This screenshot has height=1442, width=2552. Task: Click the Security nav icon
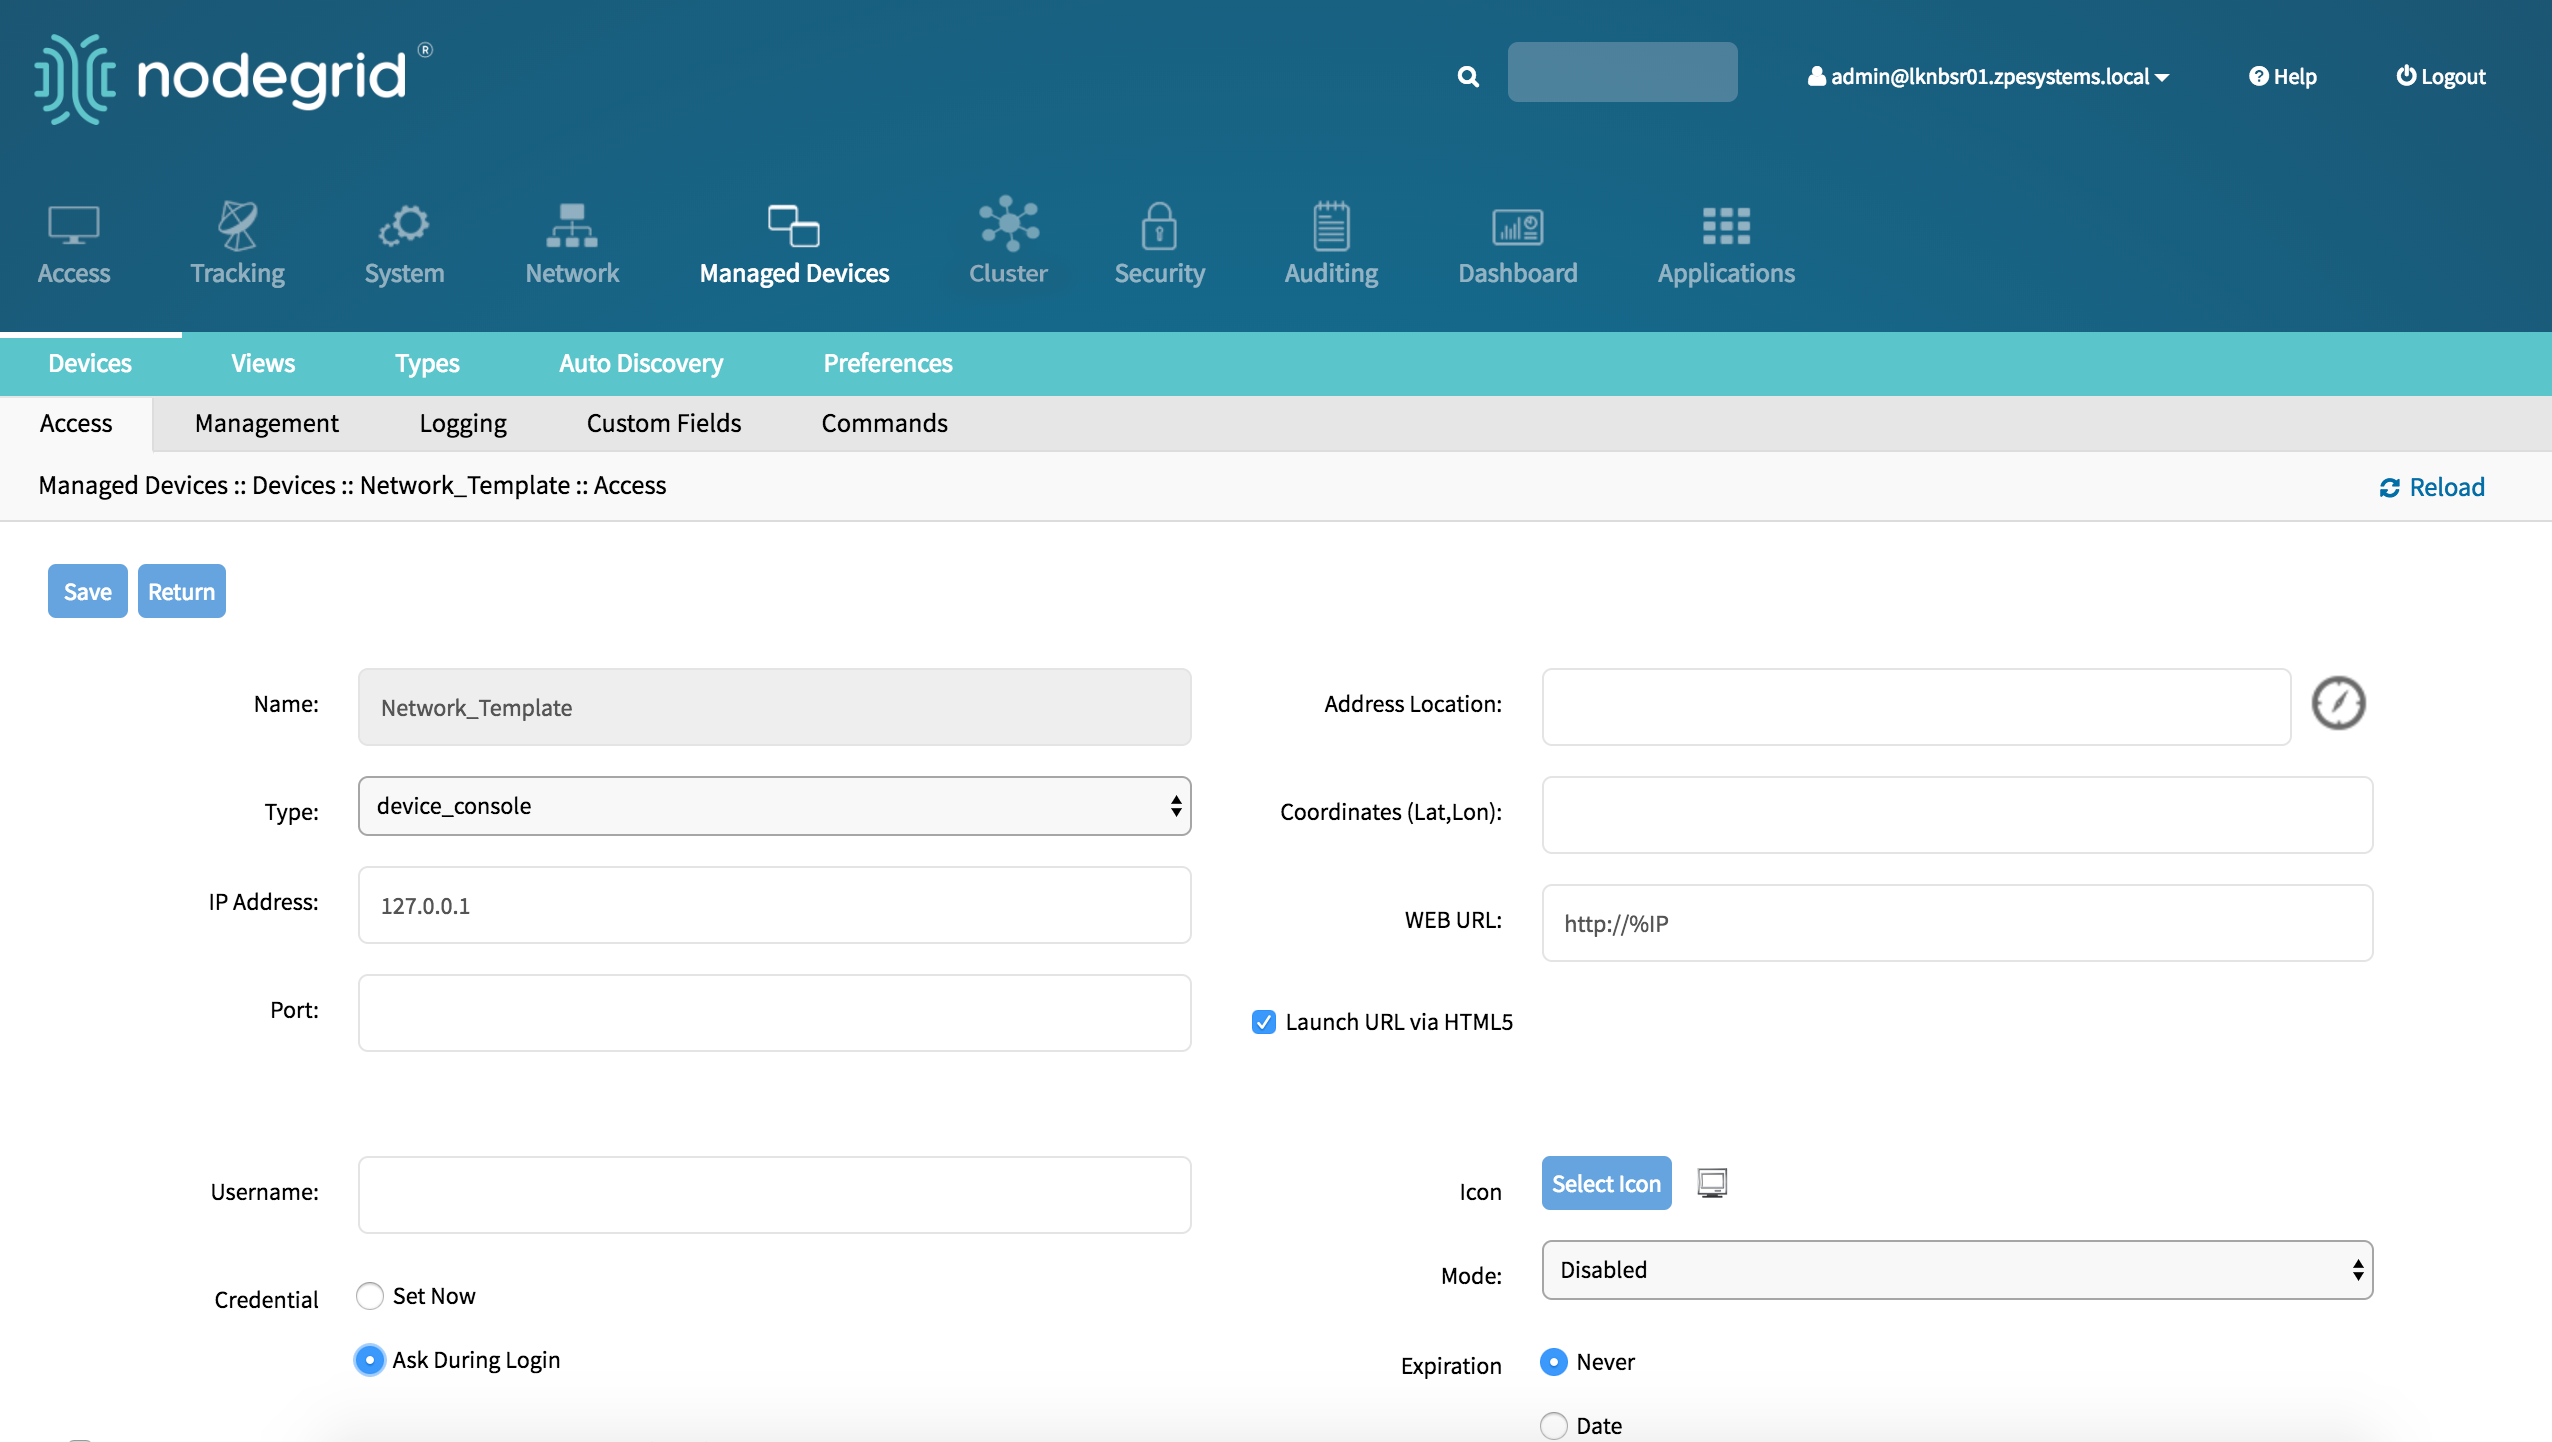tap(1159, 244)
